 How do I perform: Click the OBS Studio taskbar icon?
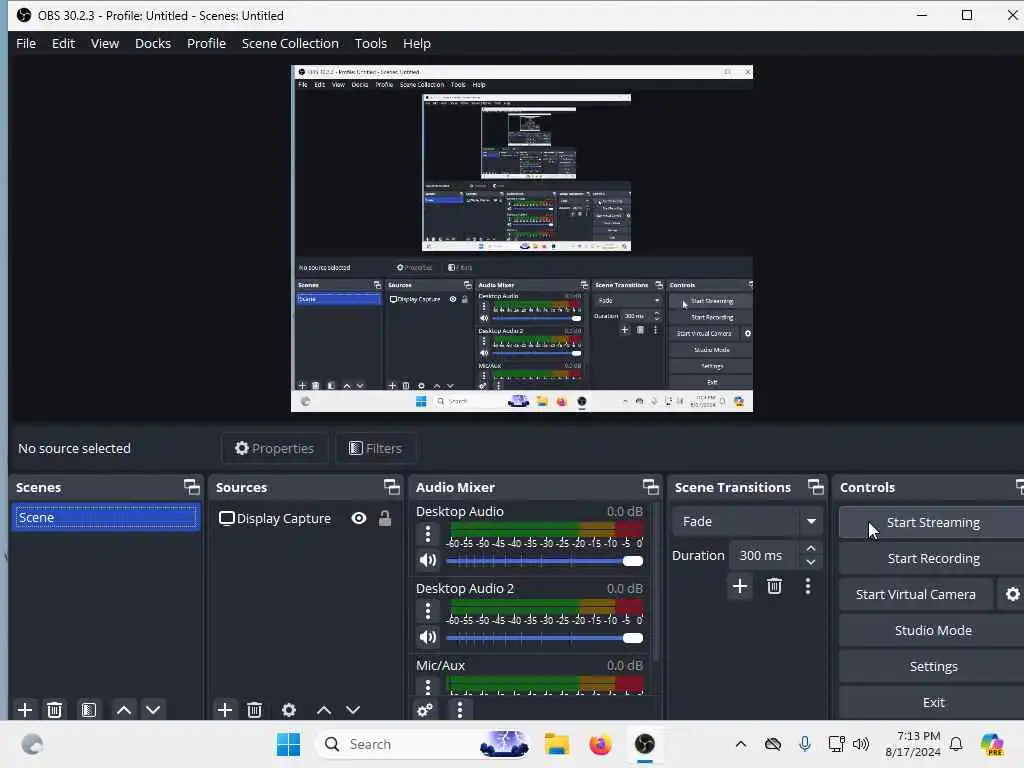pyautogui.click(x=645, y=744)
